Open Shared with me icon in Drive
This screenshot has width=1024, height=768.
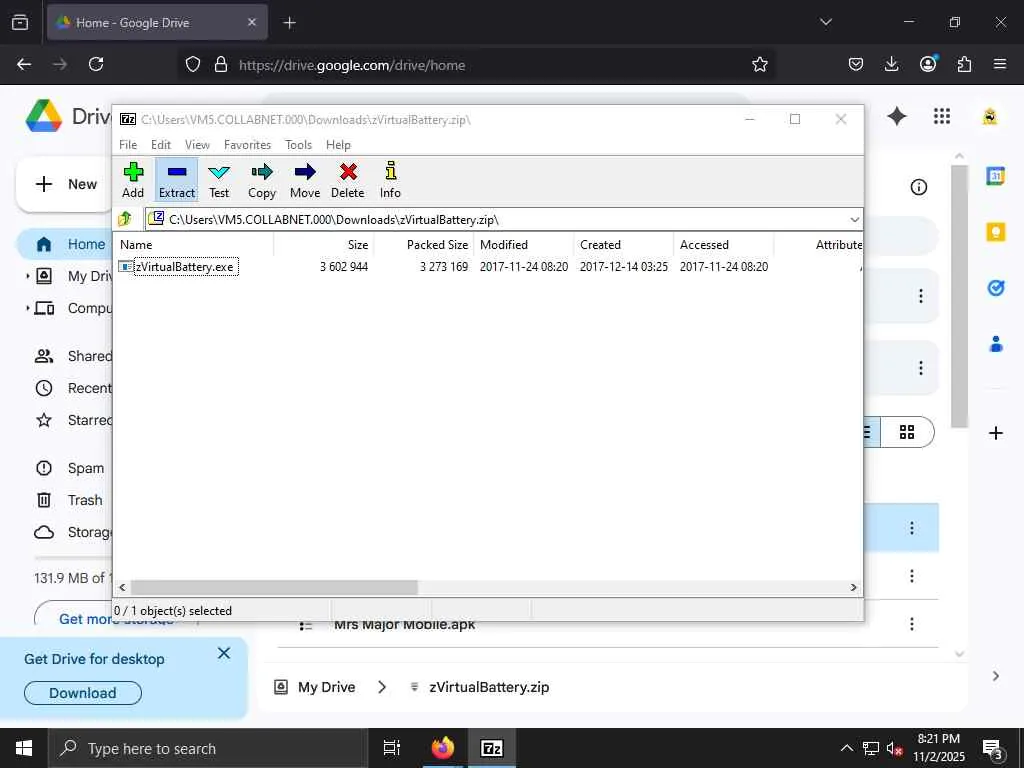(x=44, y=356)
